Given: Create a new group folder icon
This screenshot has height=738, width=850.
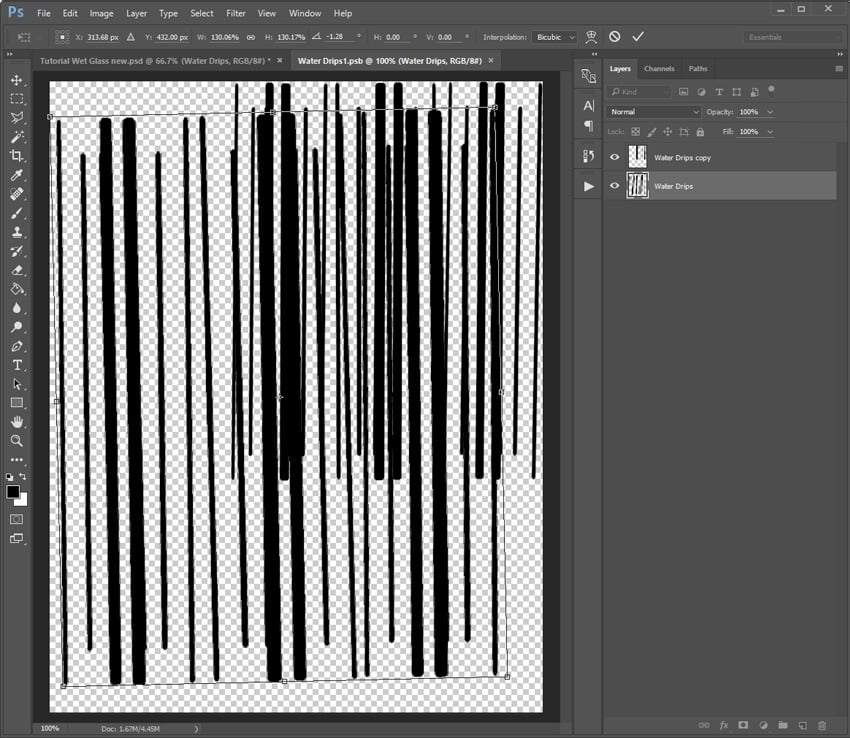Looking at the screenshot, I should (x=783, y=725).
